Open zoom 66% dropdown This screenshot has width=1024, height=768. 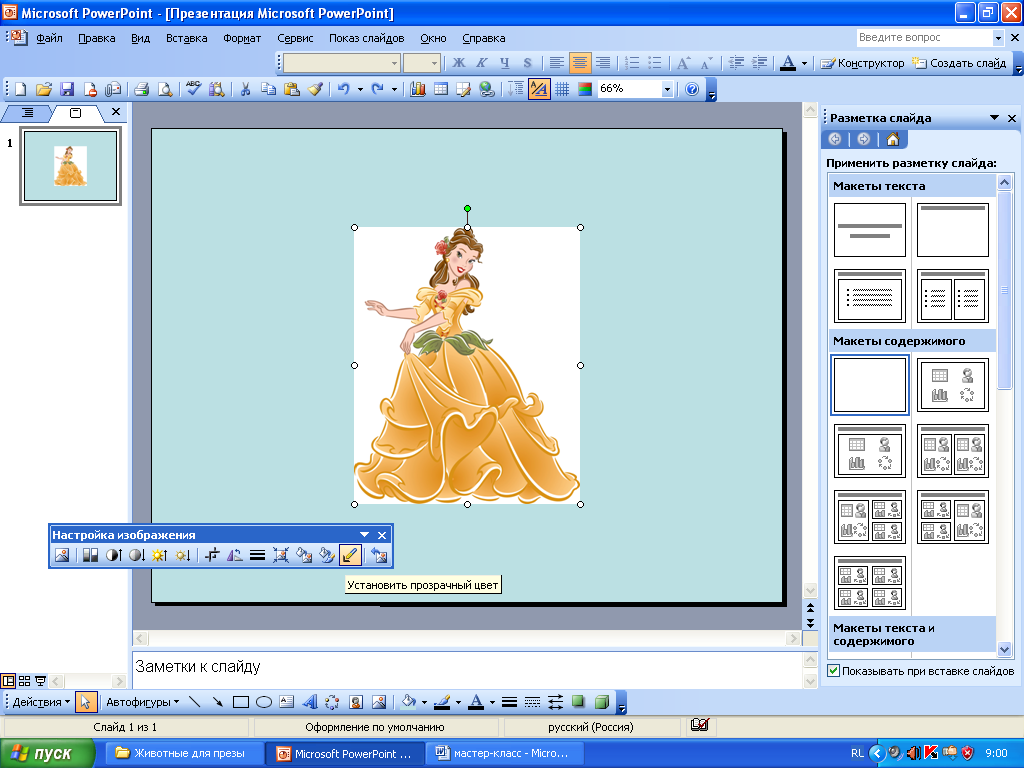point(667,89)
